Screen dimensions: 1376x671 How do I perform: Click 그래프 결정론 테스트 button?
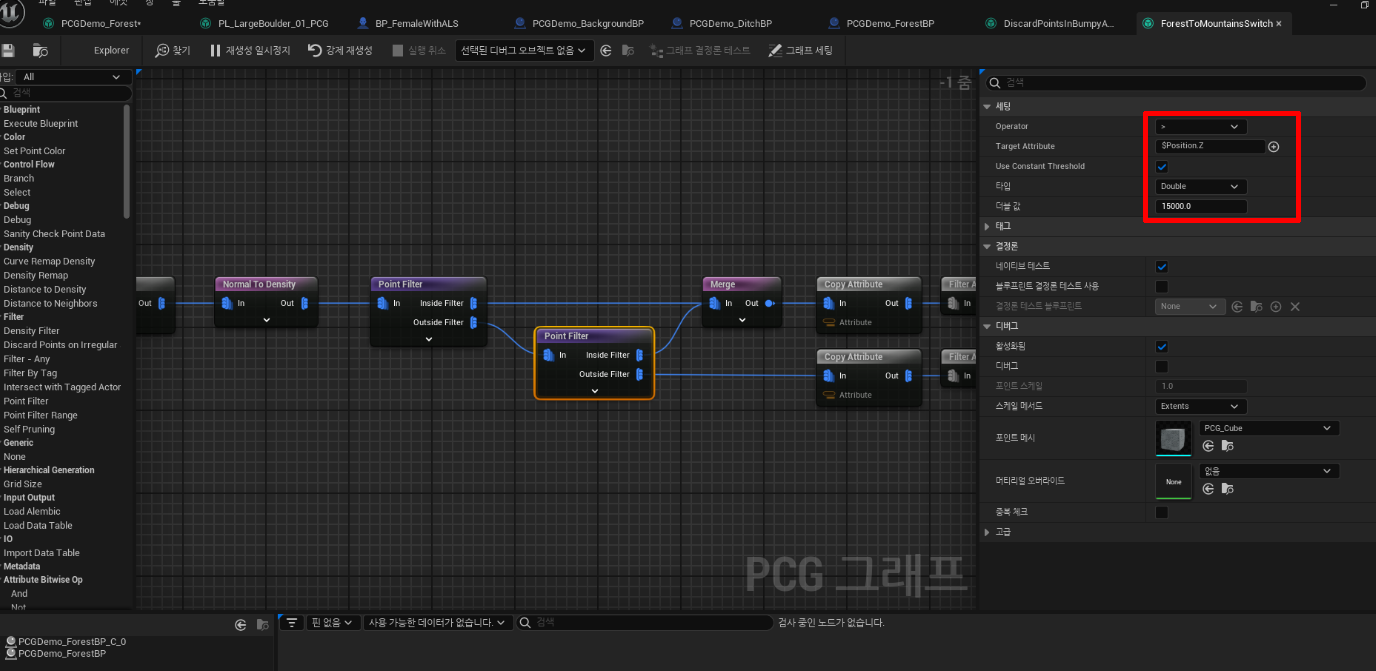(x=699, y=50)
